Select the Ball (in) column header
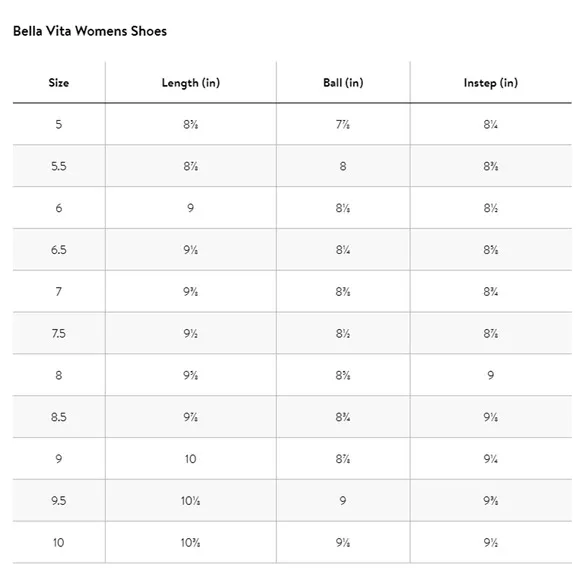Viewport: 580px width, 580px height. [x=343, y=82]
